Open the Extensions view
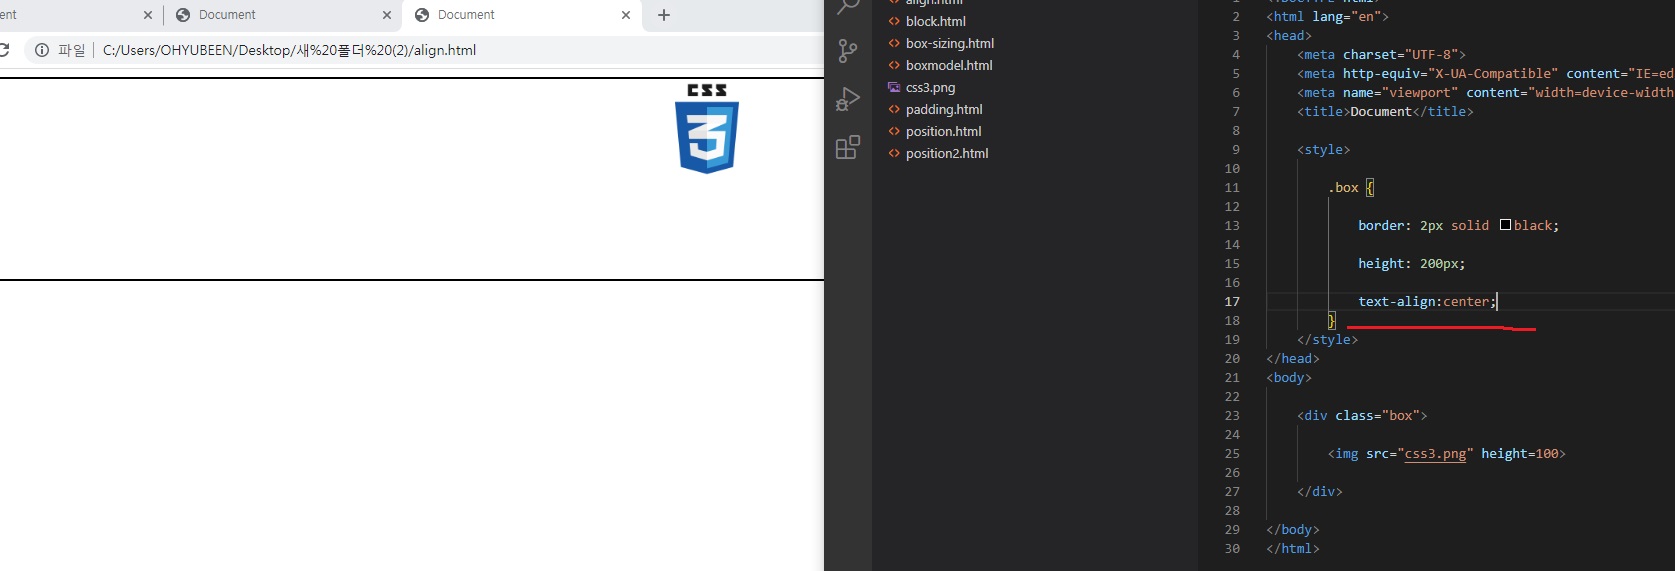 pos(848,147)
